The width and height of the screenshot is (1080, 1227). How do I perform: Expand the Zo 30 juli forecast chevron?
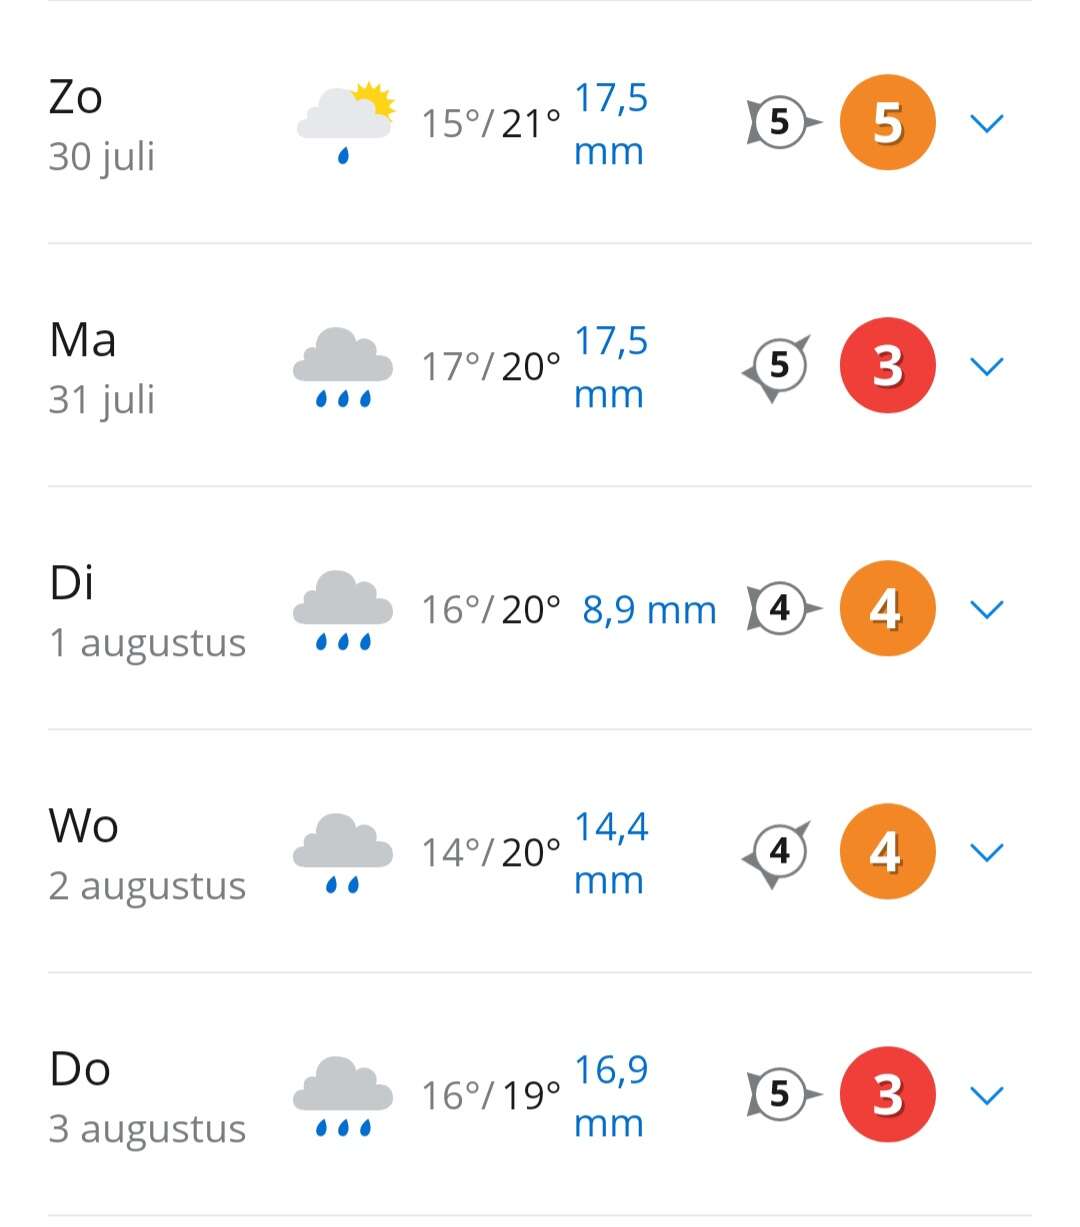987,123
